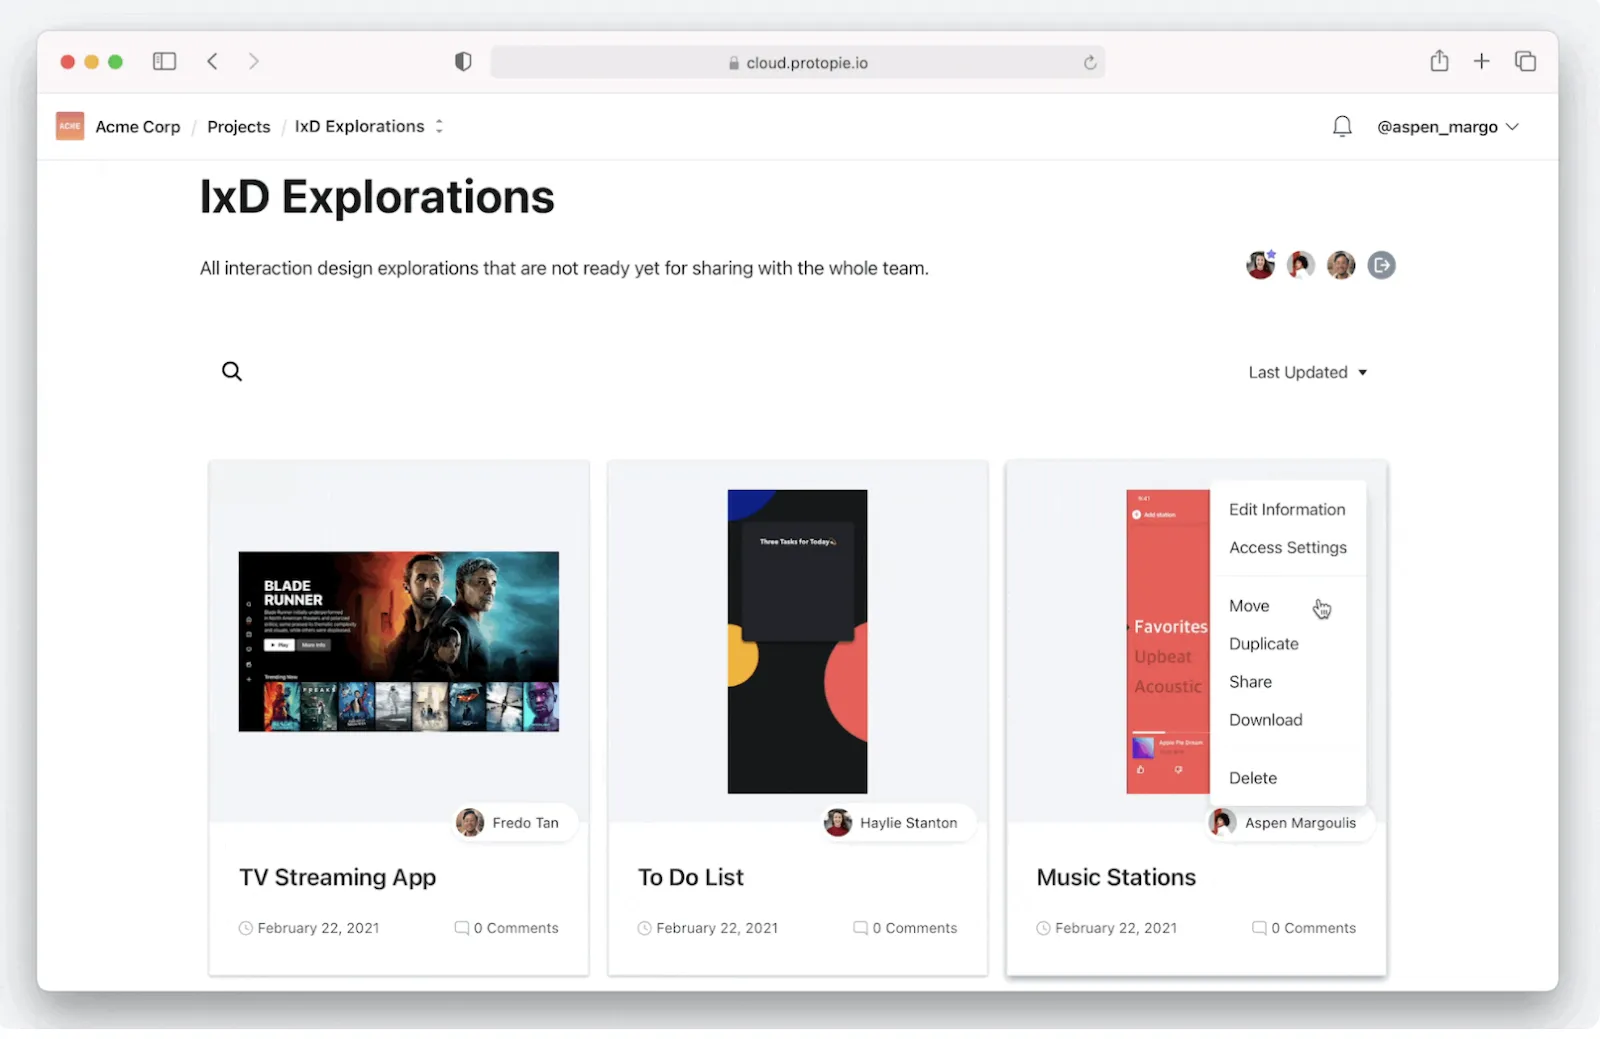Open the red Music Stations thumbnail

(x=1167, y=641)
